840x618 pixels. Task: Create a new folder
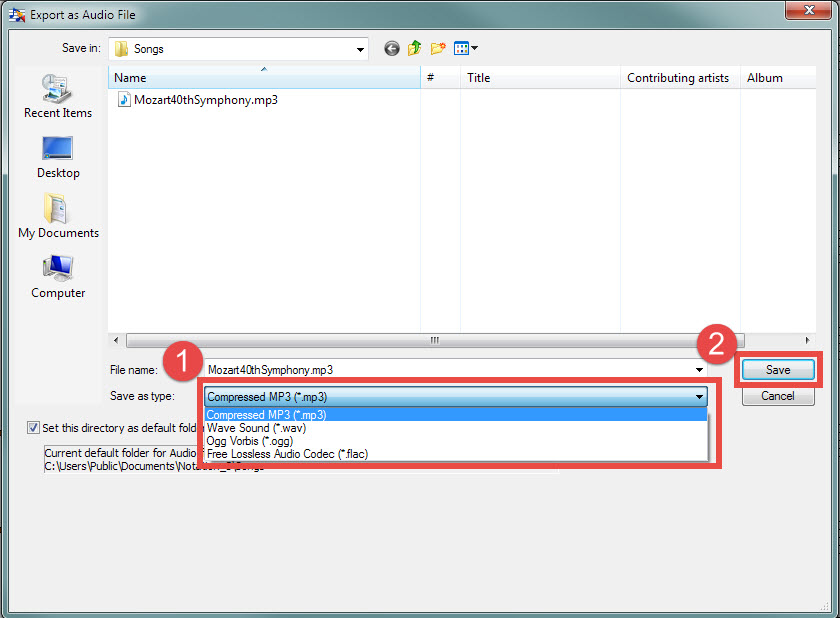438,48
